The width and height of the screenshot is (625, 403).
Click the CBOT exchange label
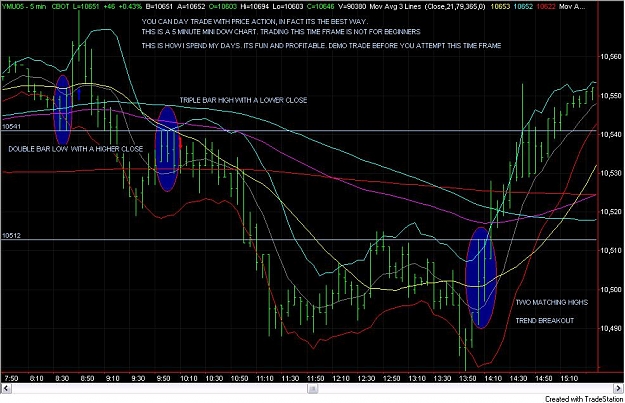click(x=61, y=7)
